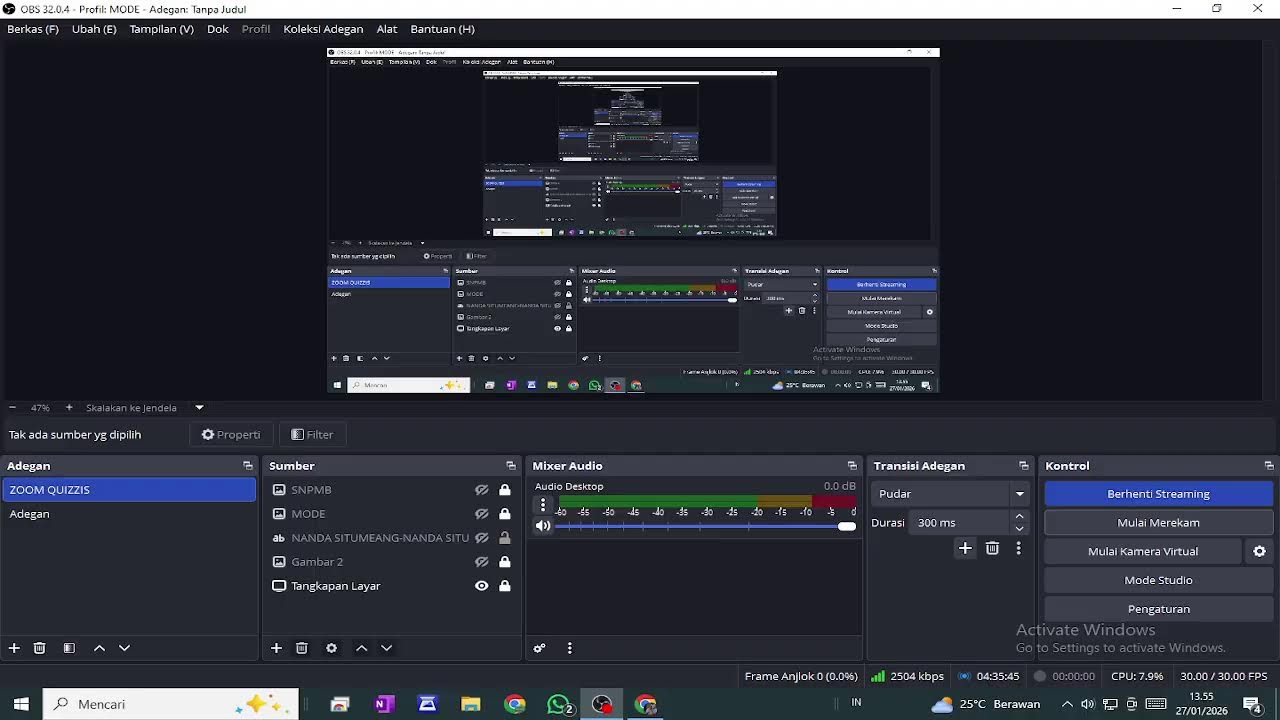Move scene down in Adegan panel
The image size is (1280, 720).
pyautogui.click(x=124, y=648)
